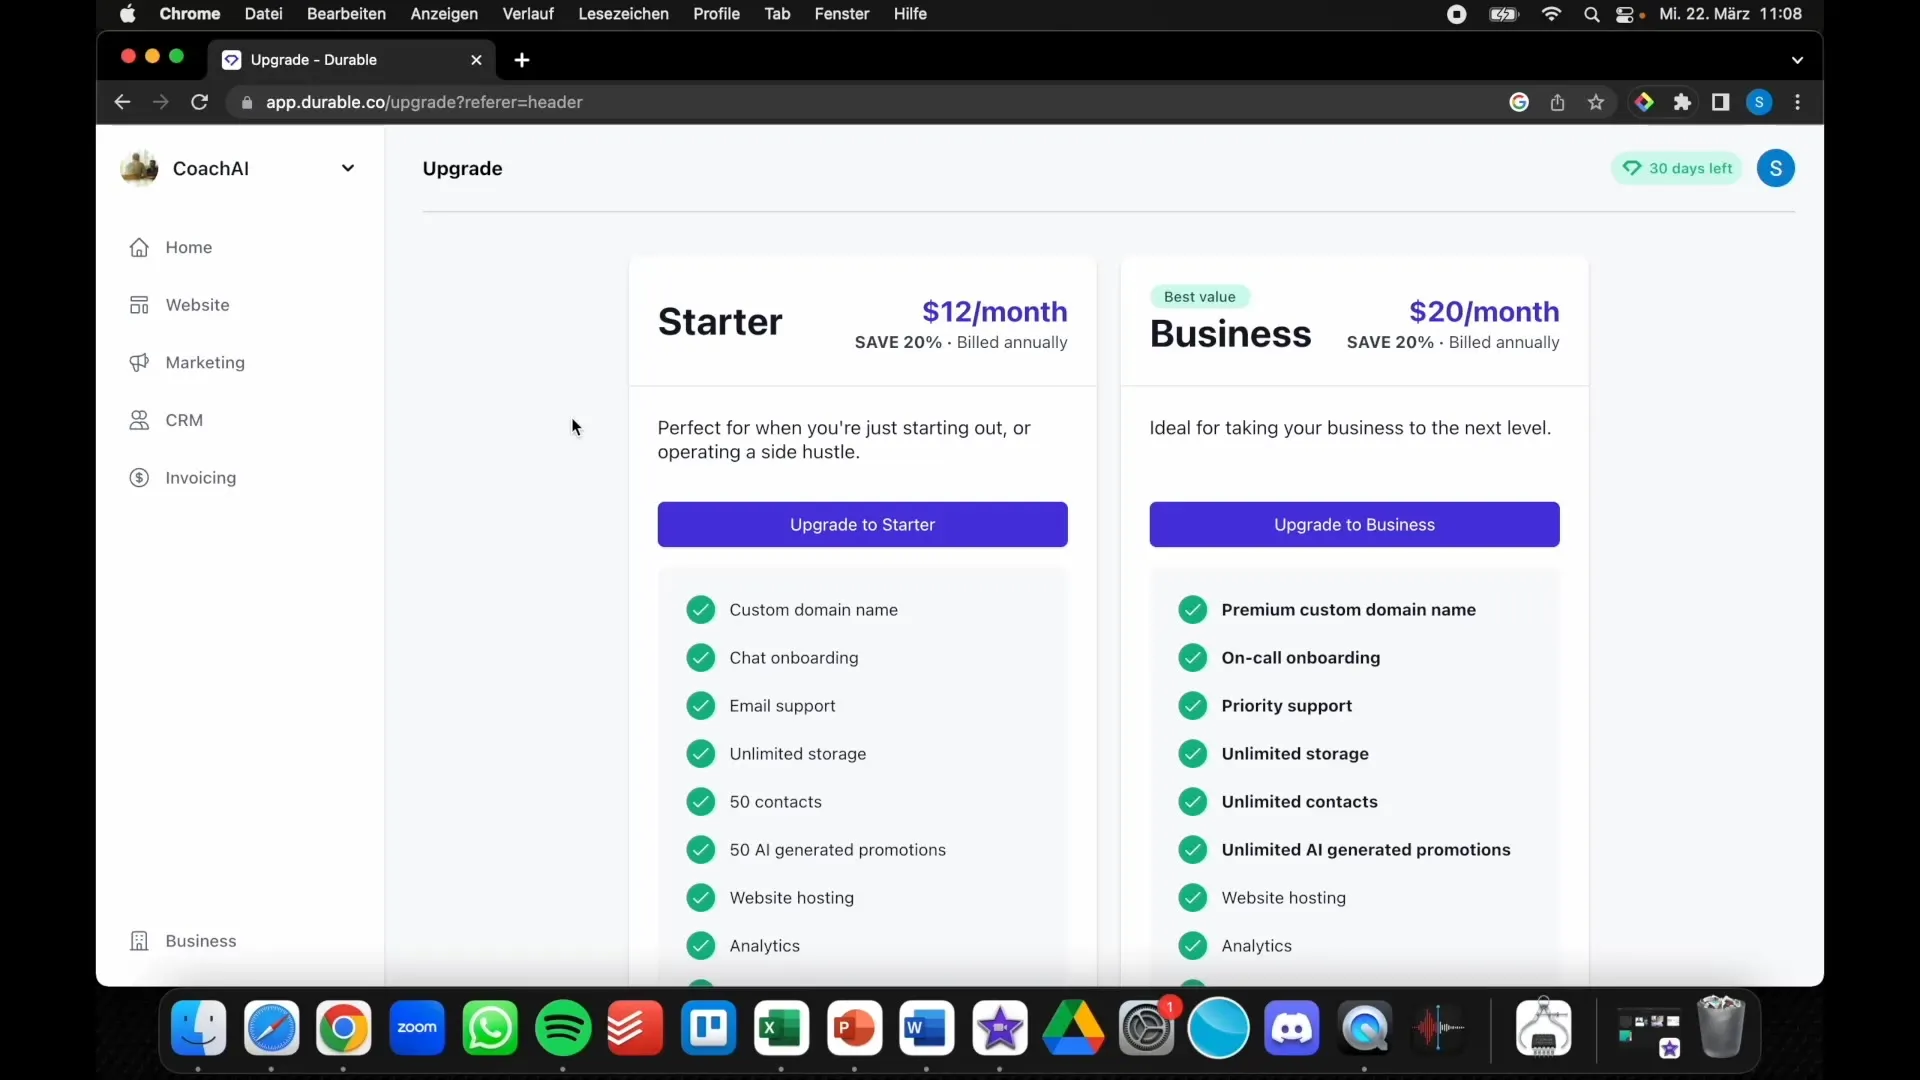Close the Upgrade - Durable tab
The width and height of the screenshot is (1920, 1080).
[476, 60]
